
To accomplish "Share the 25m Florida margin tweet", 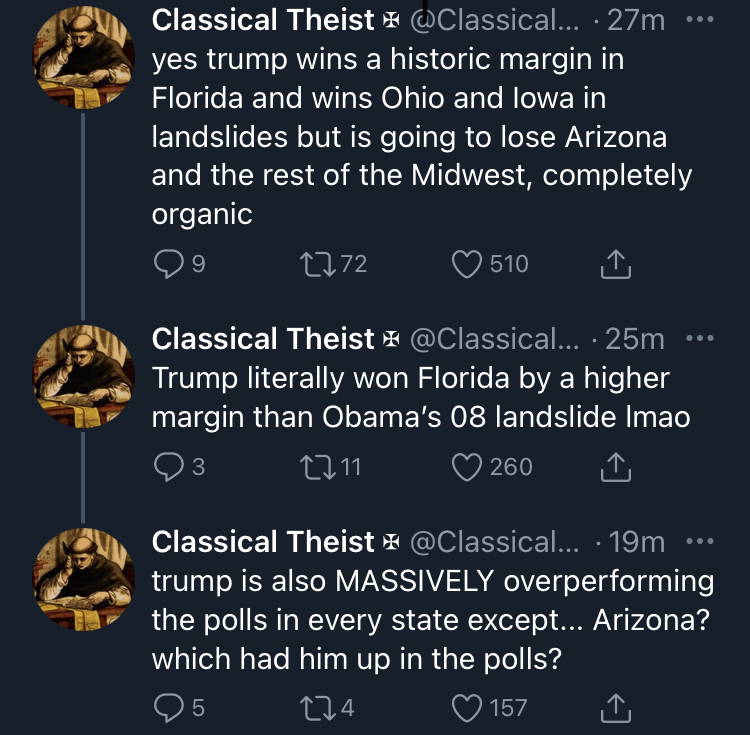I will point(616,467).
